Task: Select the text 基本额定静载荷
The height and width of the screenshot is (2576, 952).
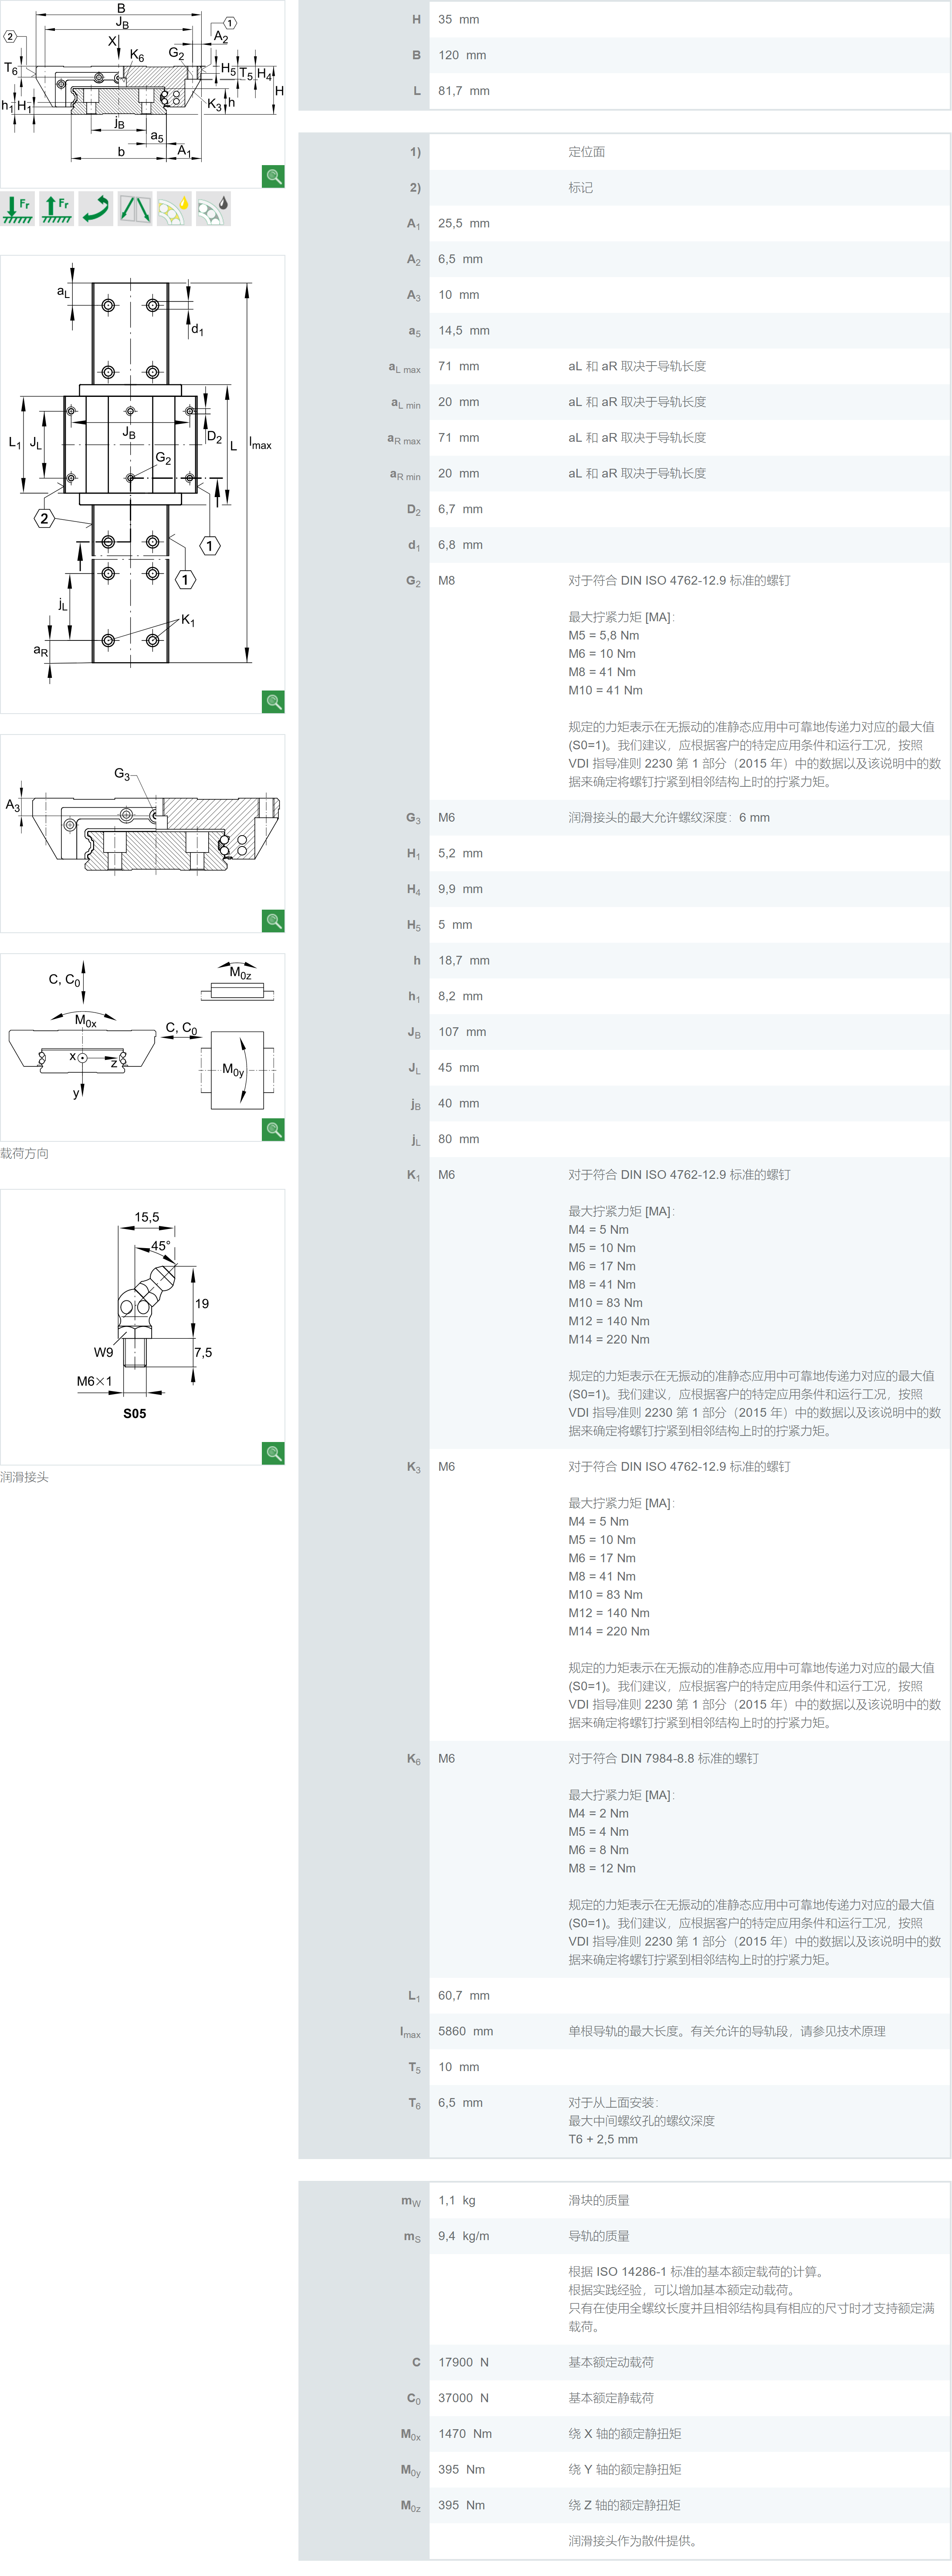Action: coord(611,2398)
